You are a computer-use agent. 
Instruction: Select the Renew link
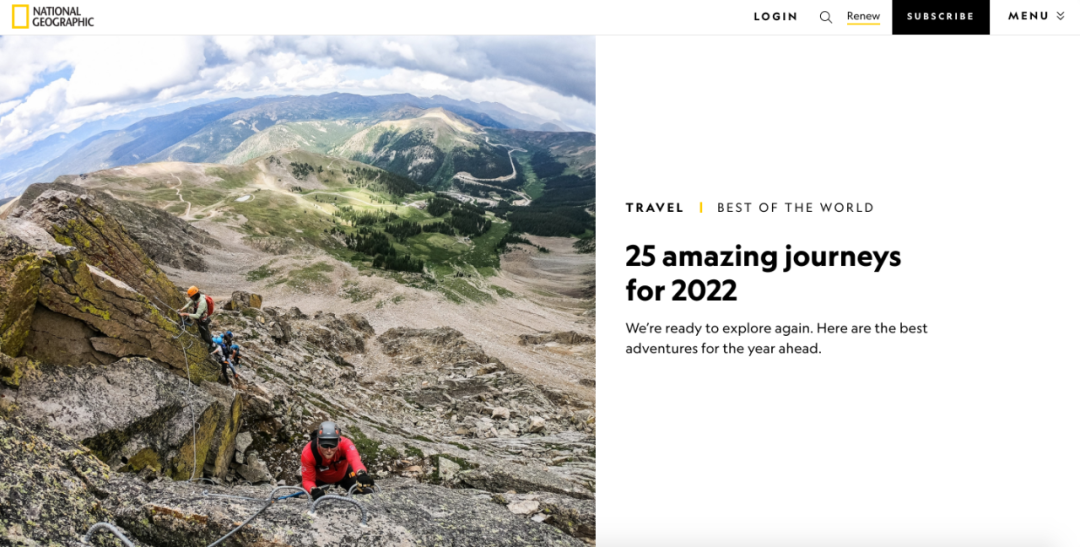(863, 16)
